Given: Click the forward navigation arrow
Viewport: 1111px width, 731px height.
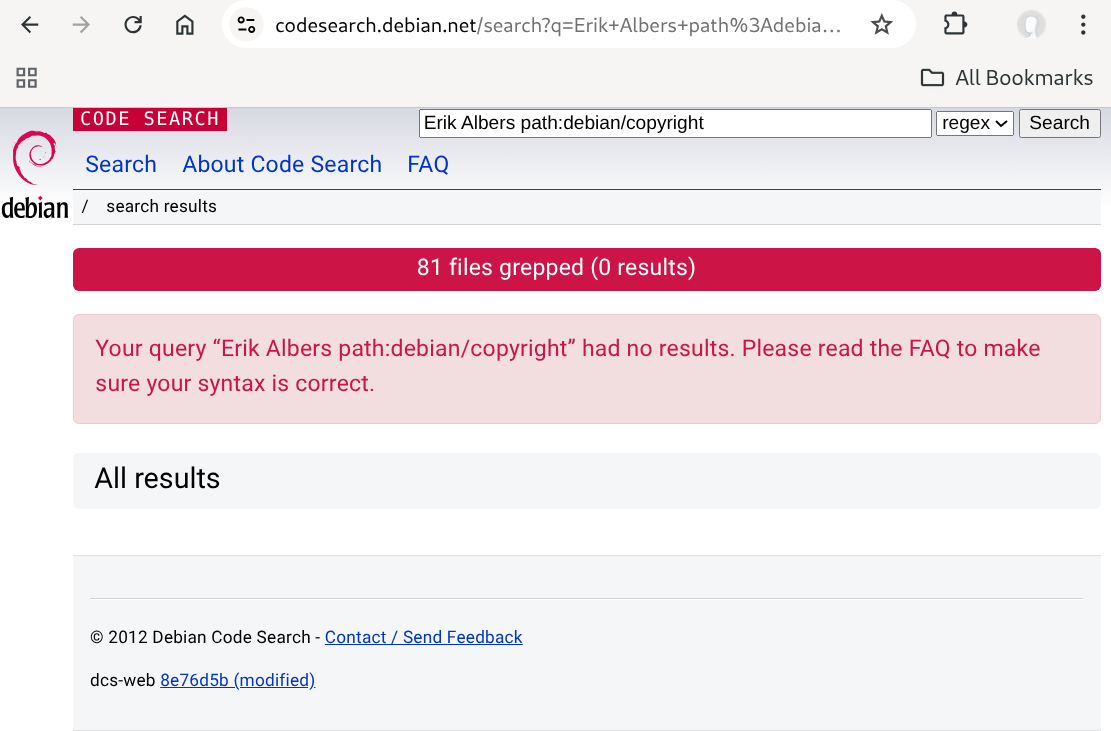Looking at the screenshot, I should pos(80,24).
